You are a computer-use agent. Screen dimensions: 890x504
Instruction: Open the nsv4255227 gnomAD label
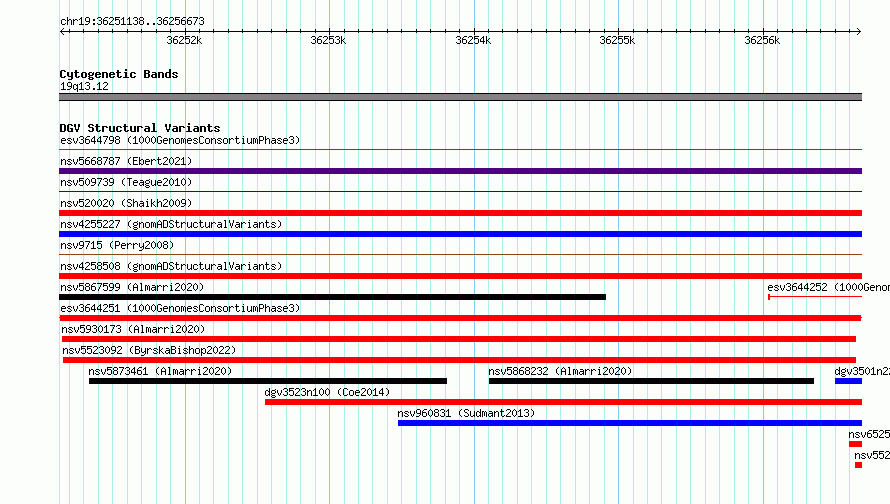coord(171,224)
